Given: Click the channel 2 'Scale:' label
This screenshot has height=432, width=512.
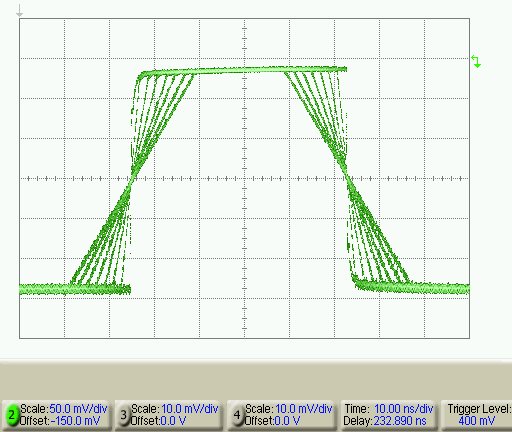Looking at the screenshot, I should pos(35,409).
